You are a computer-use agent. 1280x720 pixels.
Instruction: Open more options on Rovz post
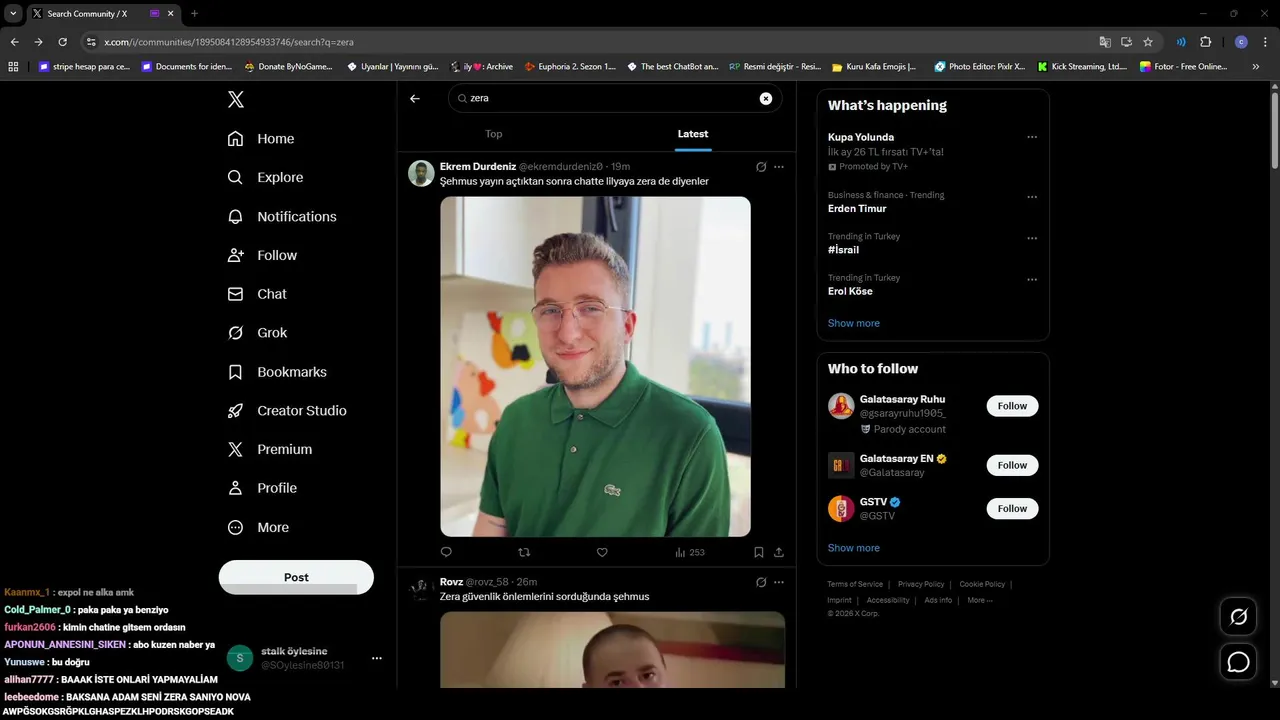(779, 582)
